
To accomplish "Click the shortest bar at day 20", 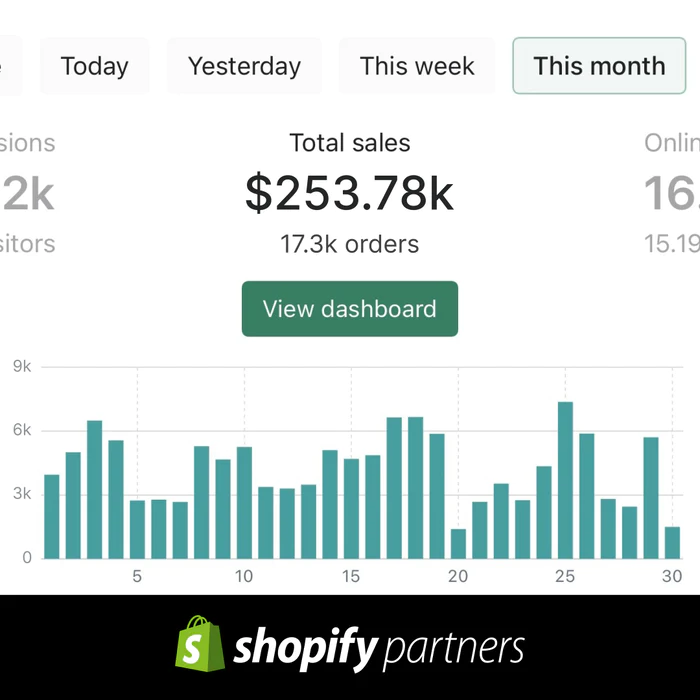I will point(458,543).
